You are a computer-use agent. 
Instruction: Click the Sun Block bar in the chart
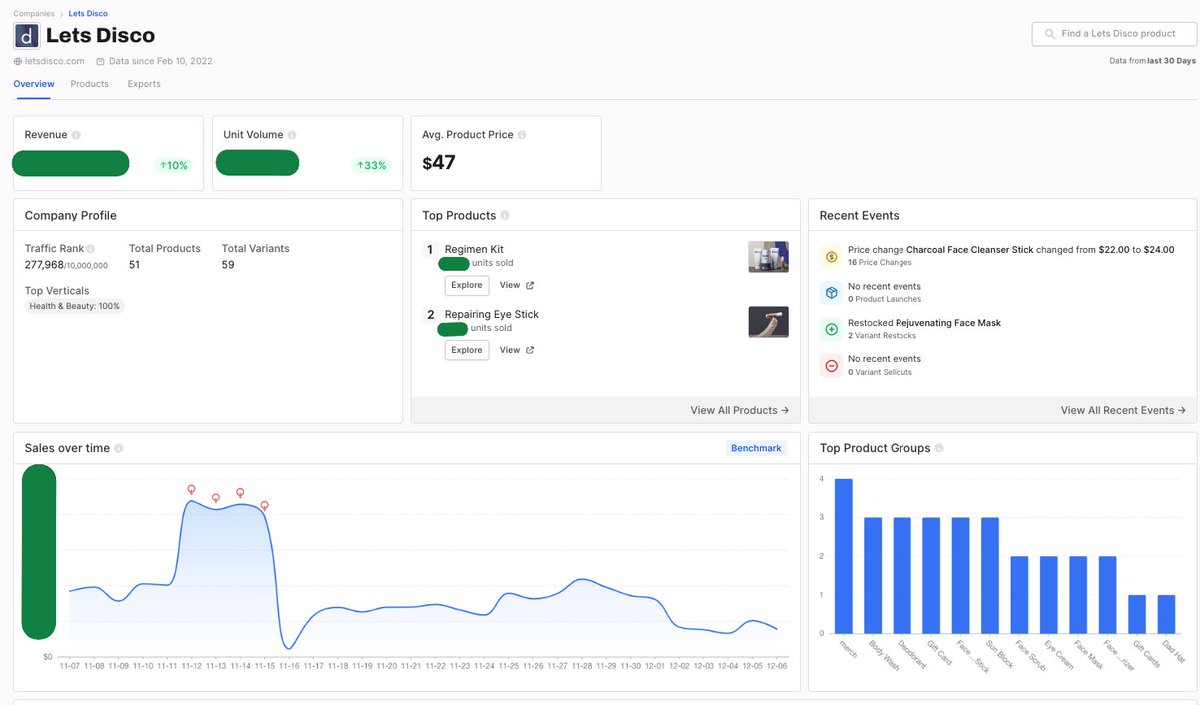point(990,575)
